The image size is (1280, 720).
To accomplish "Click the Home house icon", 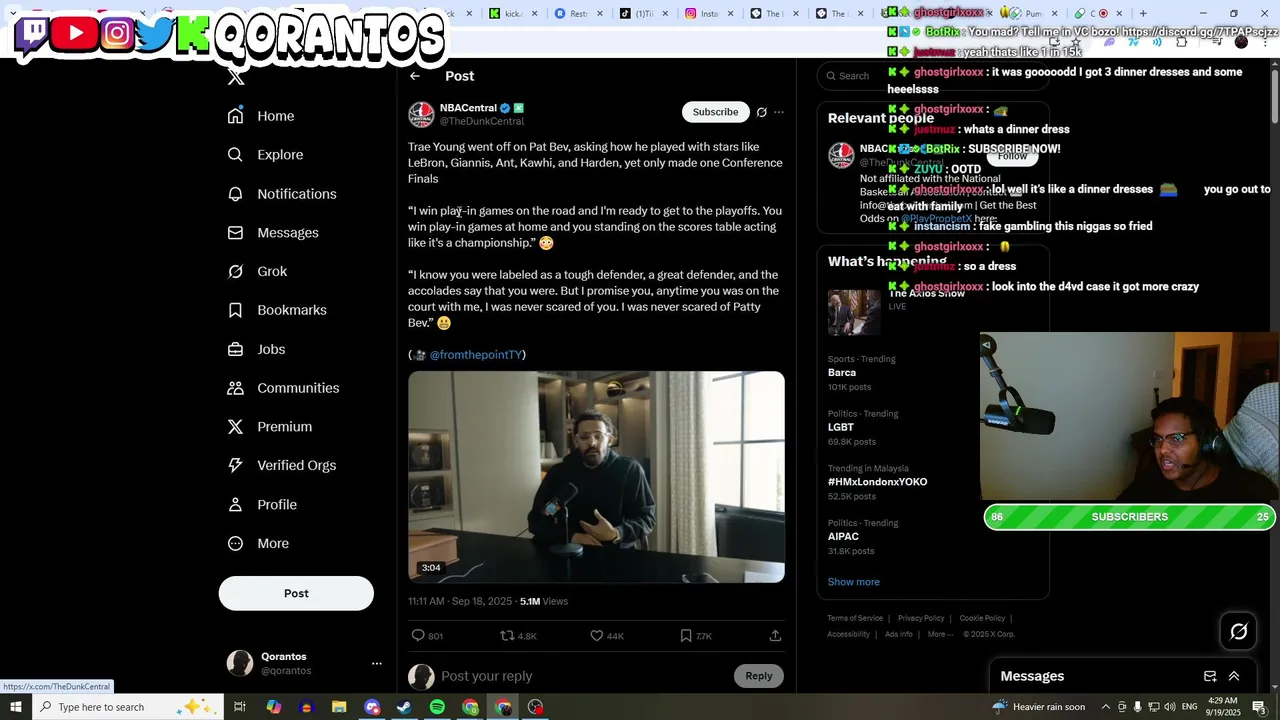I will (x=235, y=116).
